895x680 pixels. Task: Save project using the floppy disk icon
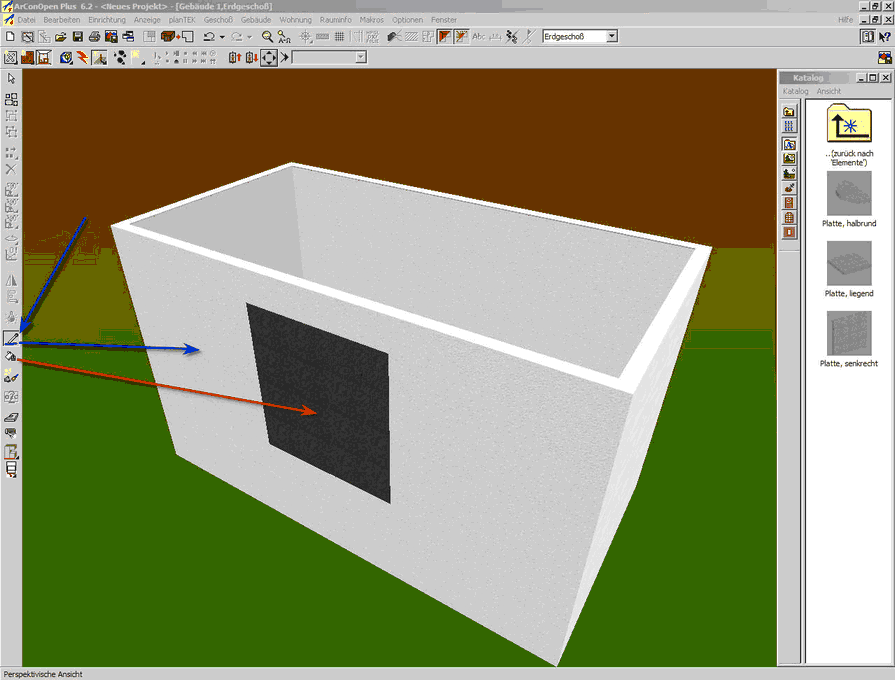[x=77, y=37]
